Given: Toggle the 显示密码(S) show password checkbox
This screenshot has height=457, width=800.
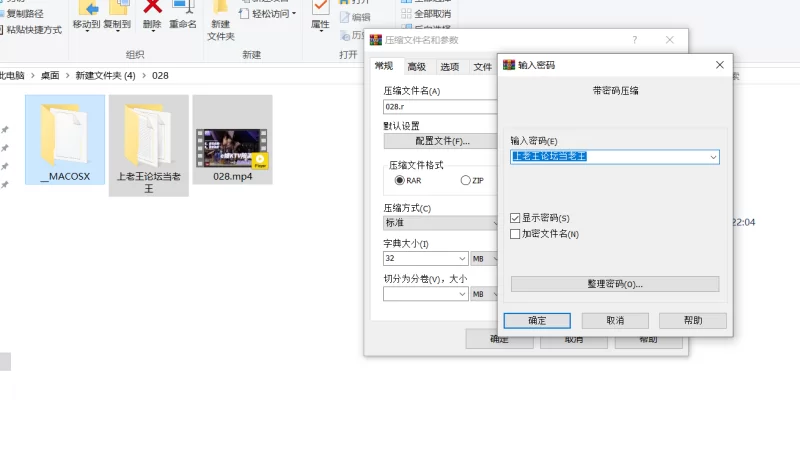Looking at the screenshot, I should (515, 218).
